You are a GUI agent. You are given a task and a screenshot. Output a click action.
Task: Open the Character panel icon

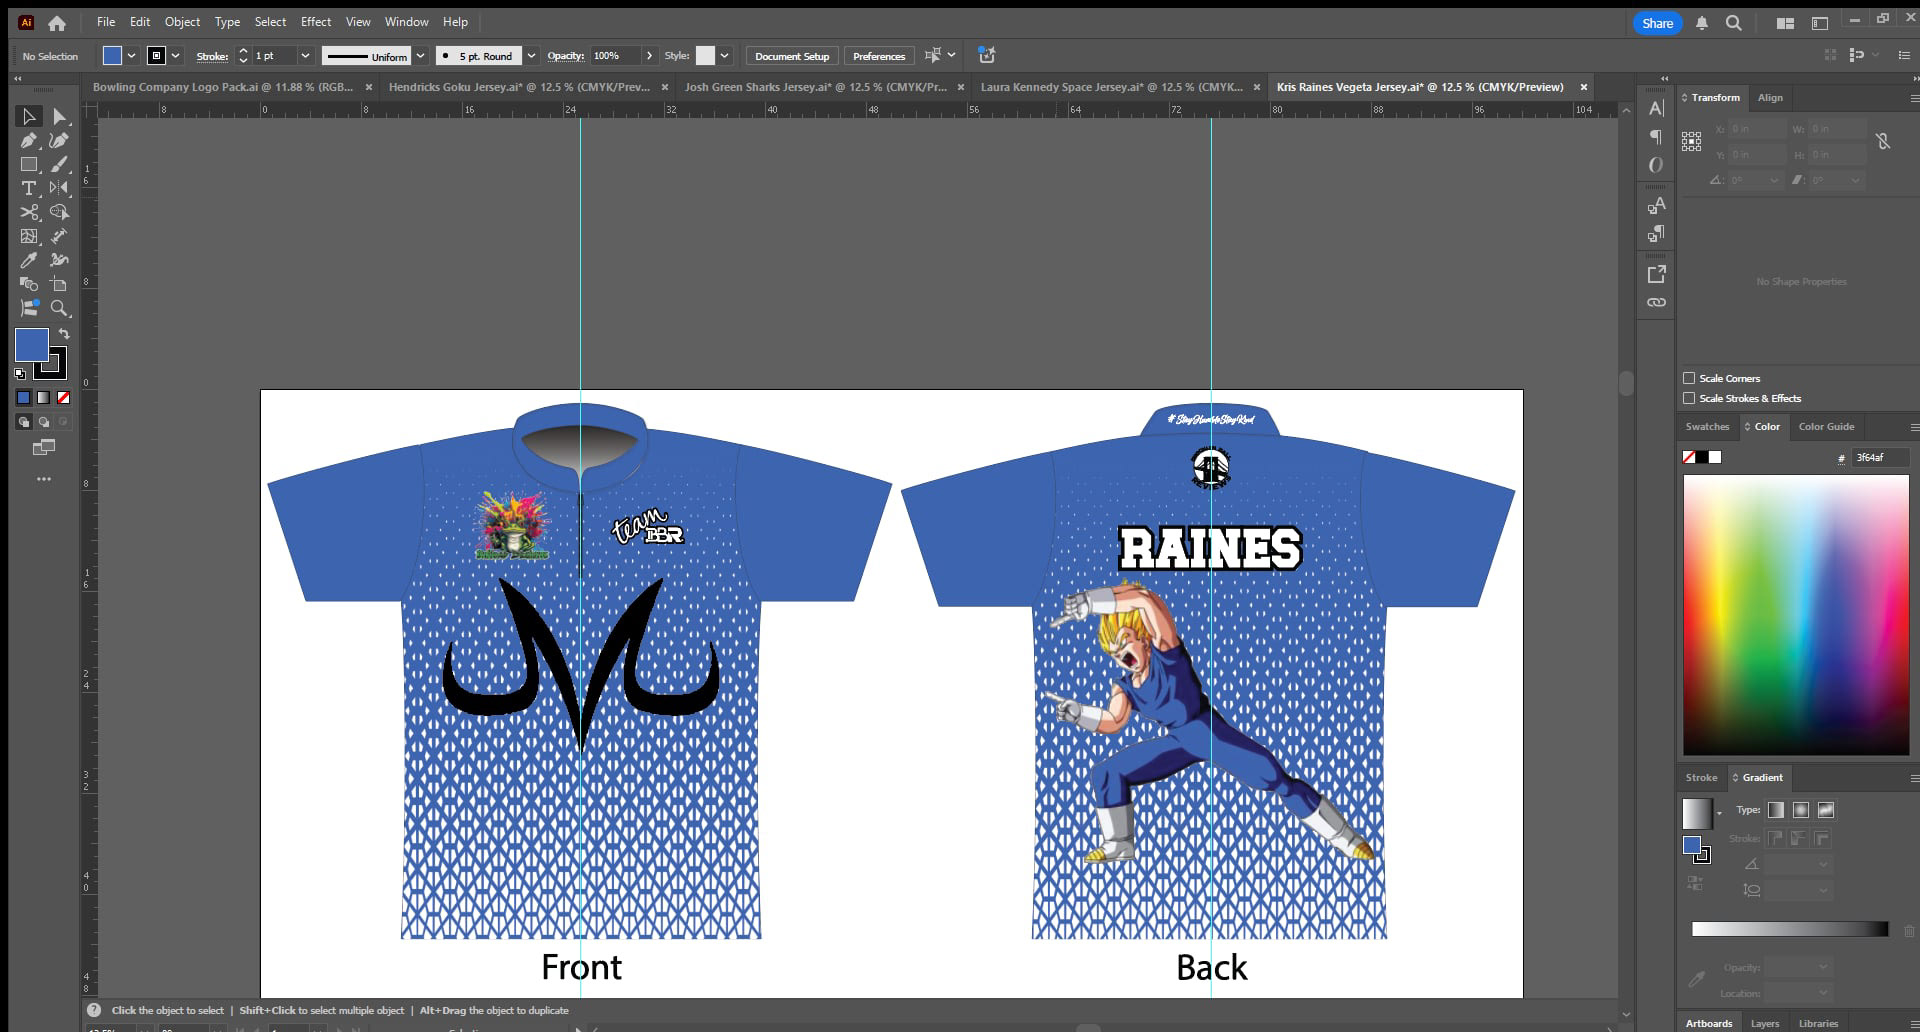(x=1656, y=108)
